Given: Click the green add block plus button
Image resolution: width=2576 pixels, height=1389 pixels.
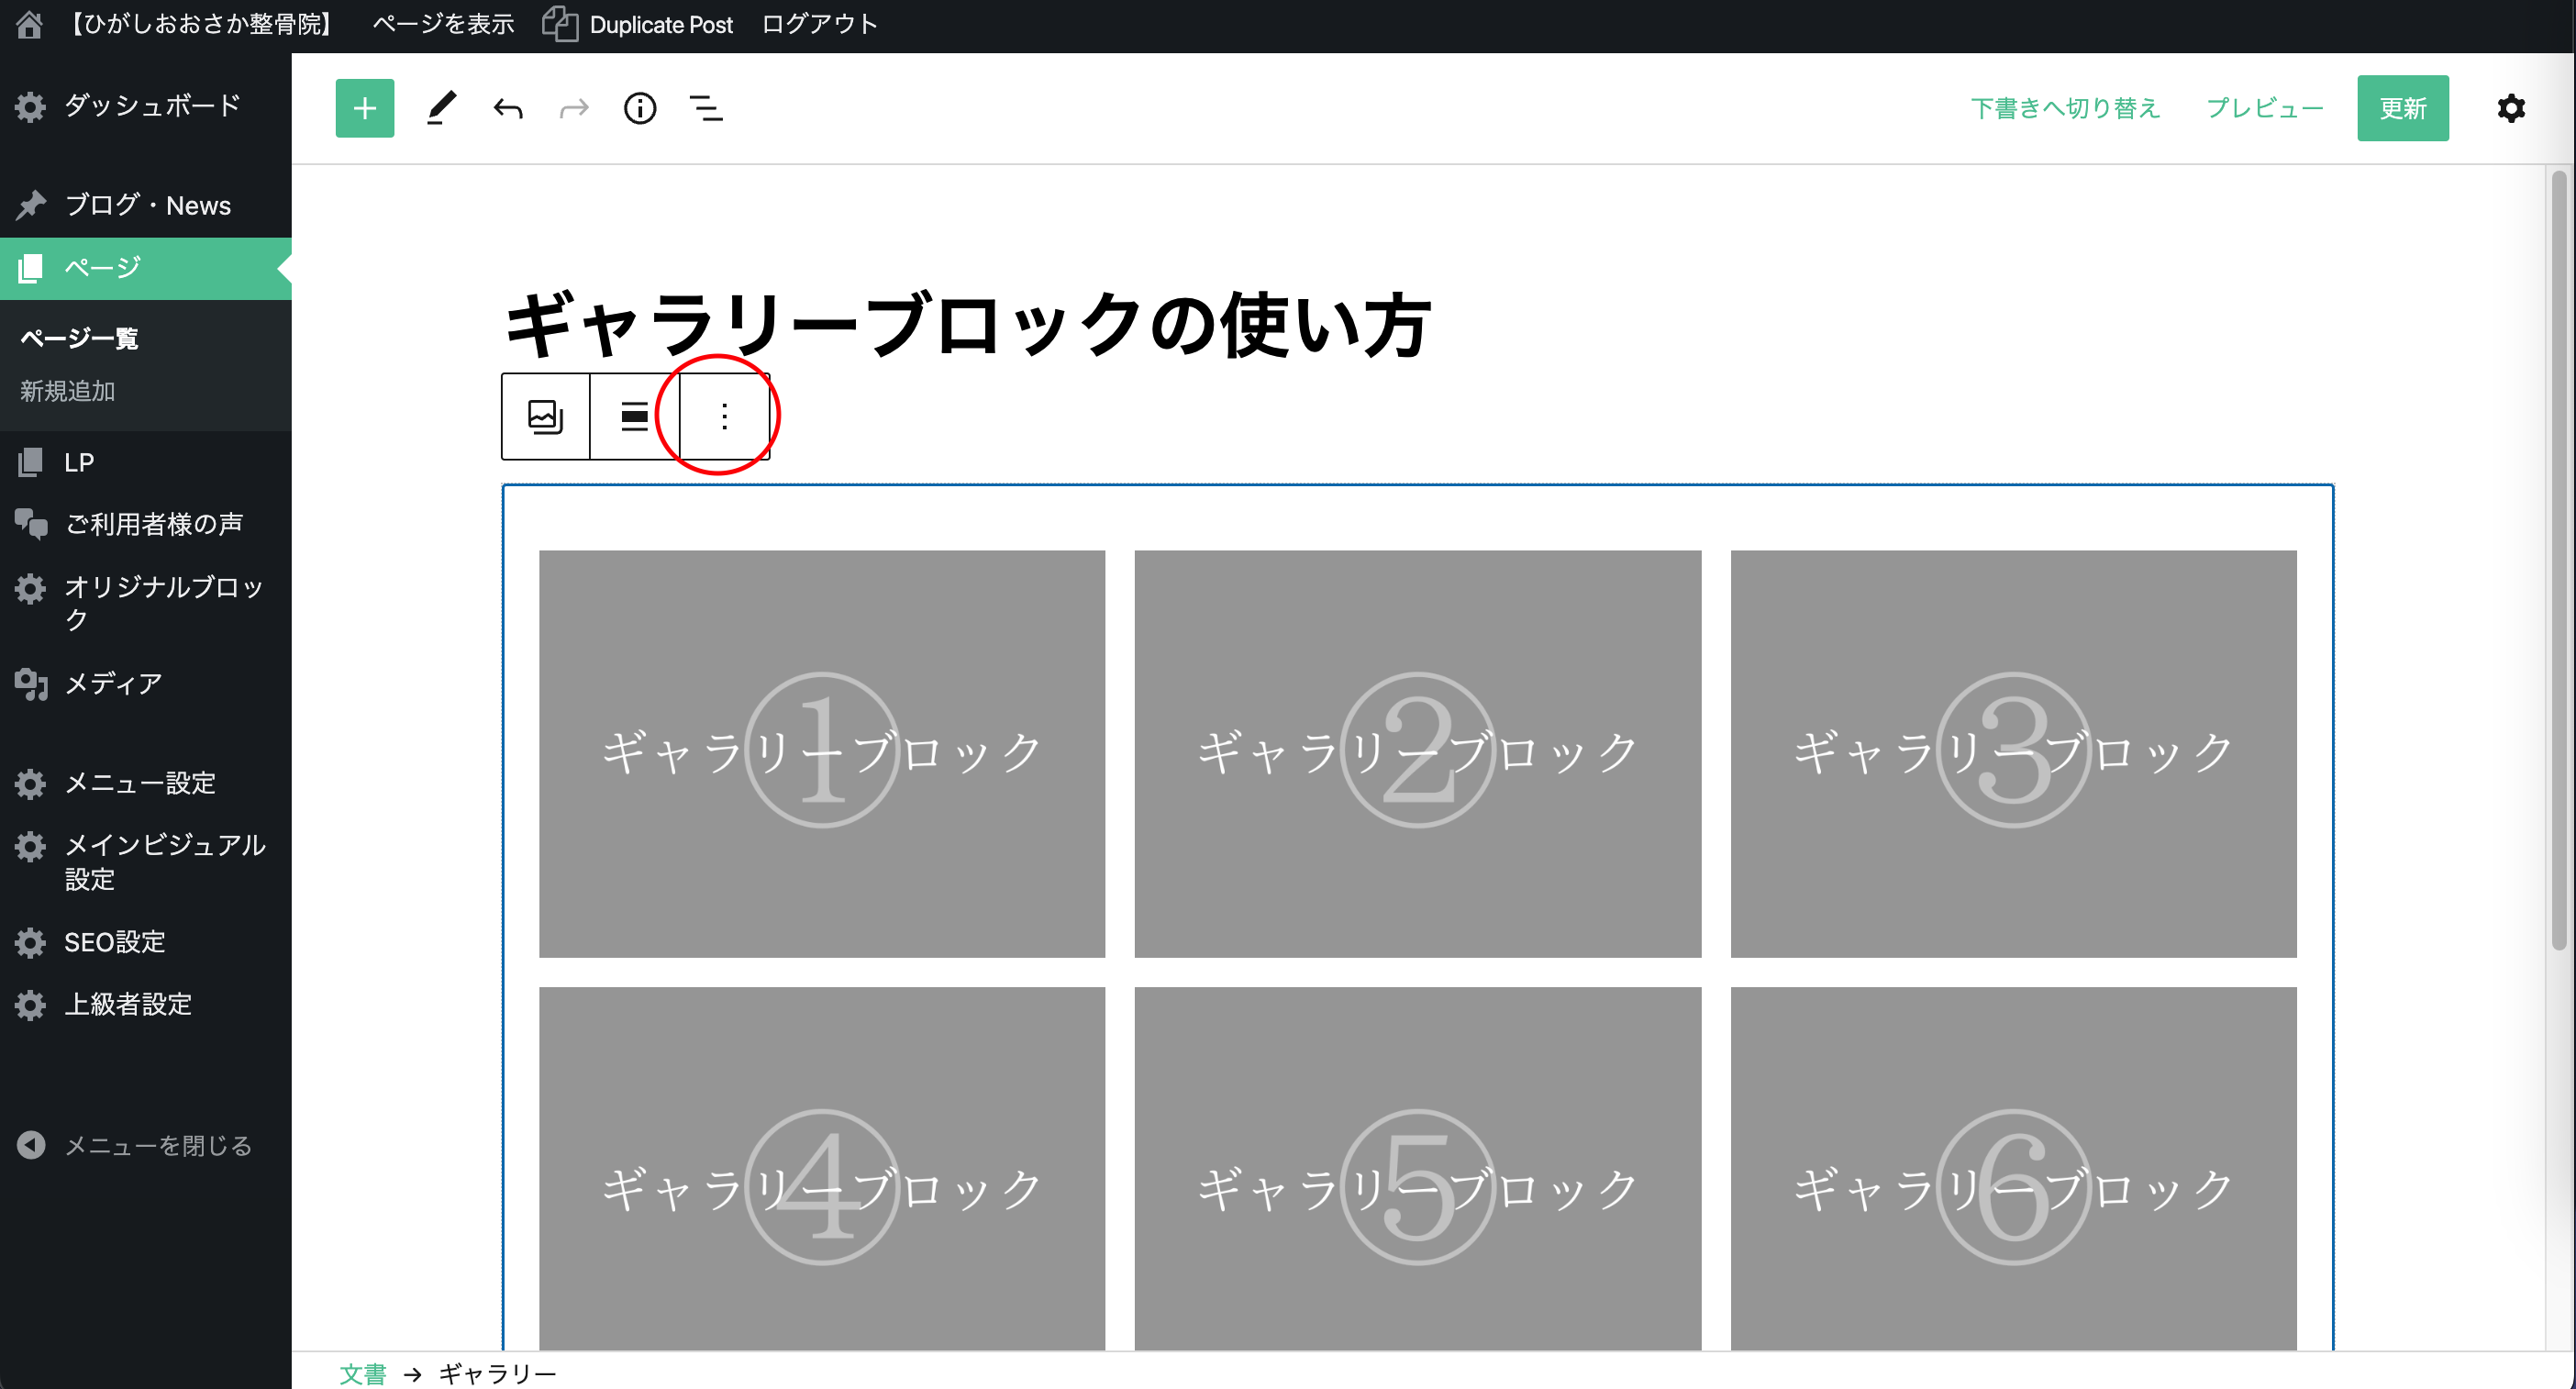Looking at the screenshot, I should point(364,108).
